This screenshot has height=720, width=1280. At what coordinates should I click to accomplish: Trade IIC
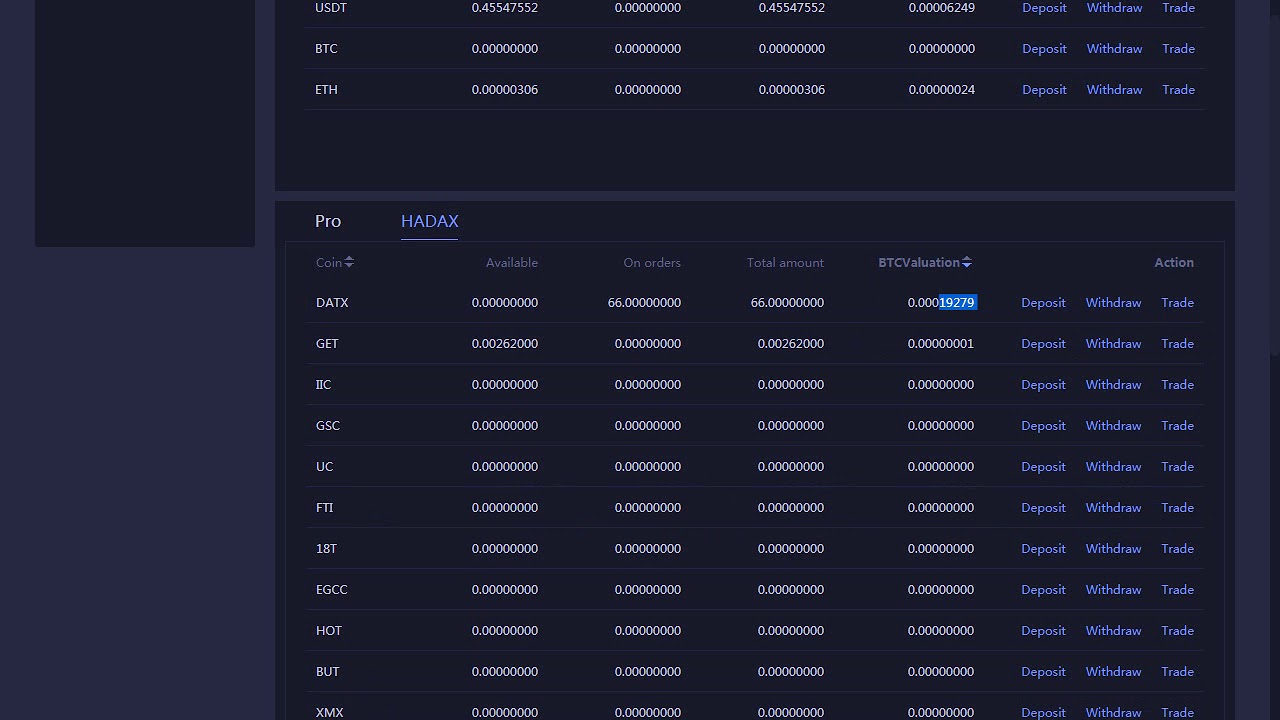1177,384
